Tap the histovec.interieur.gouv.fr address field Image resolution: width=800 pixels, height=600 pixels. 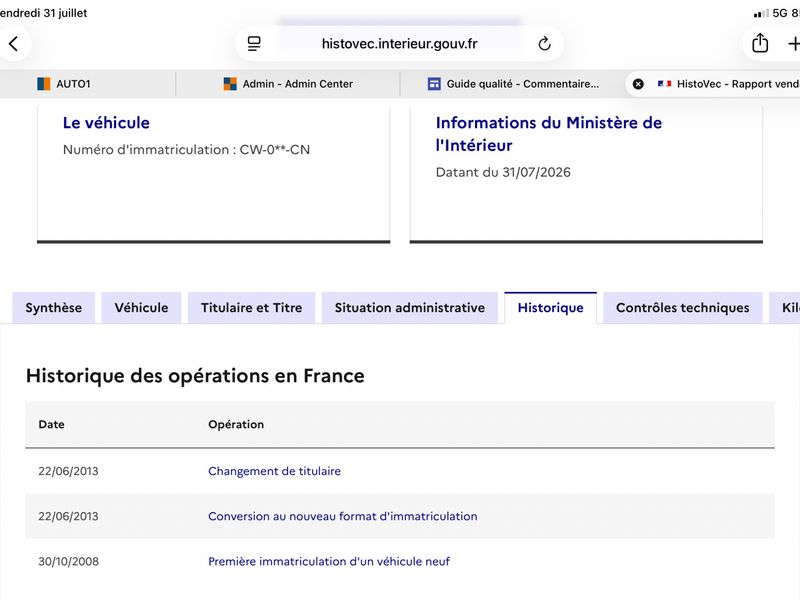(399, 44)
